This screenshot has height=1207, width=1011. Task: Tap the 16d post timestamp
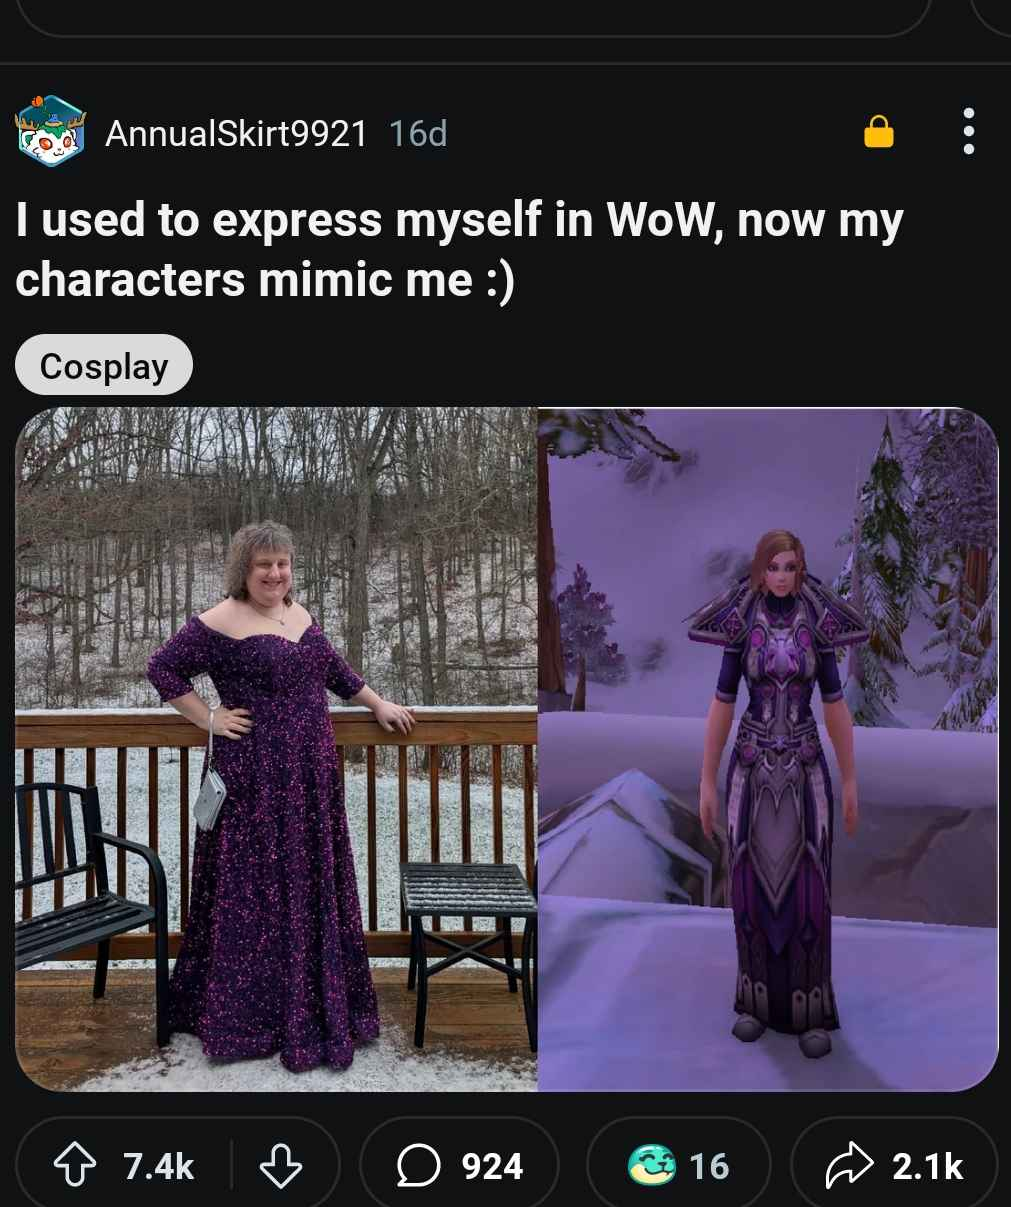418,133
